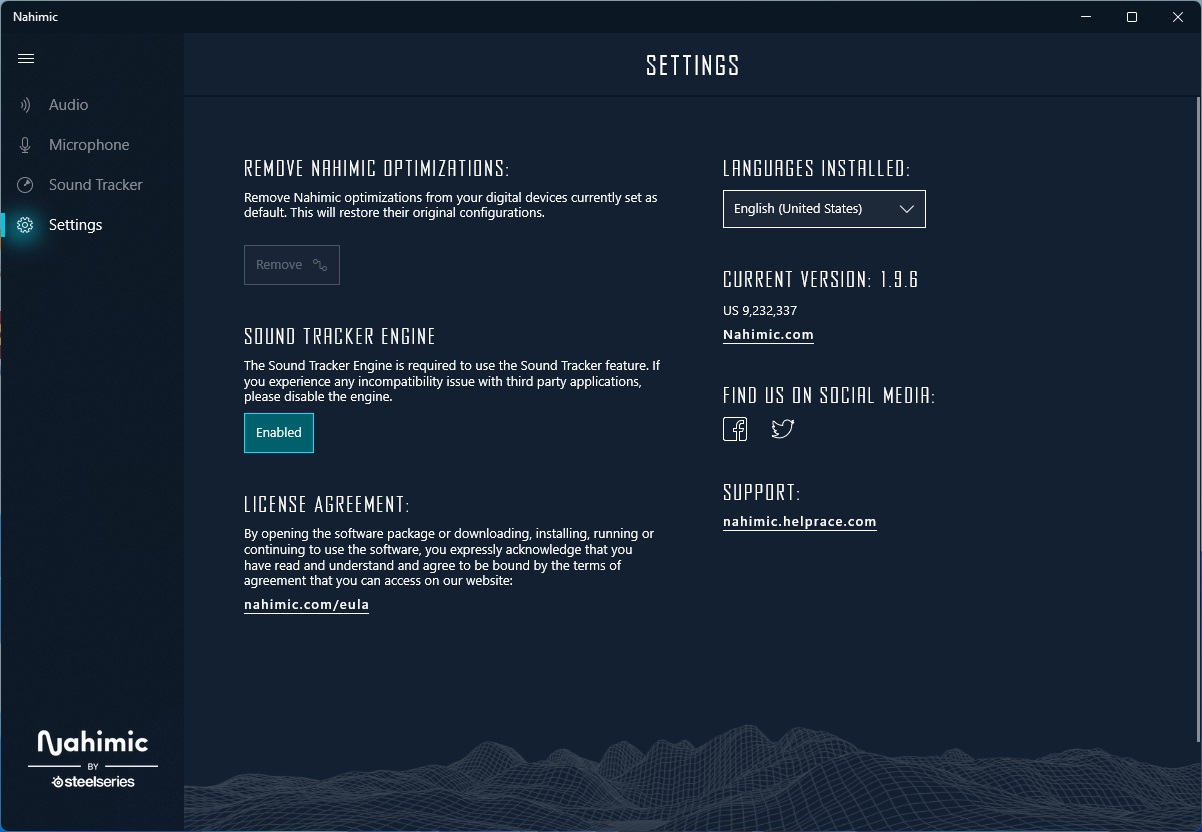The height and width of the screenshot is (832, 1202).
Task: Open the Sound Tracker section
Action: coord(92,185)
